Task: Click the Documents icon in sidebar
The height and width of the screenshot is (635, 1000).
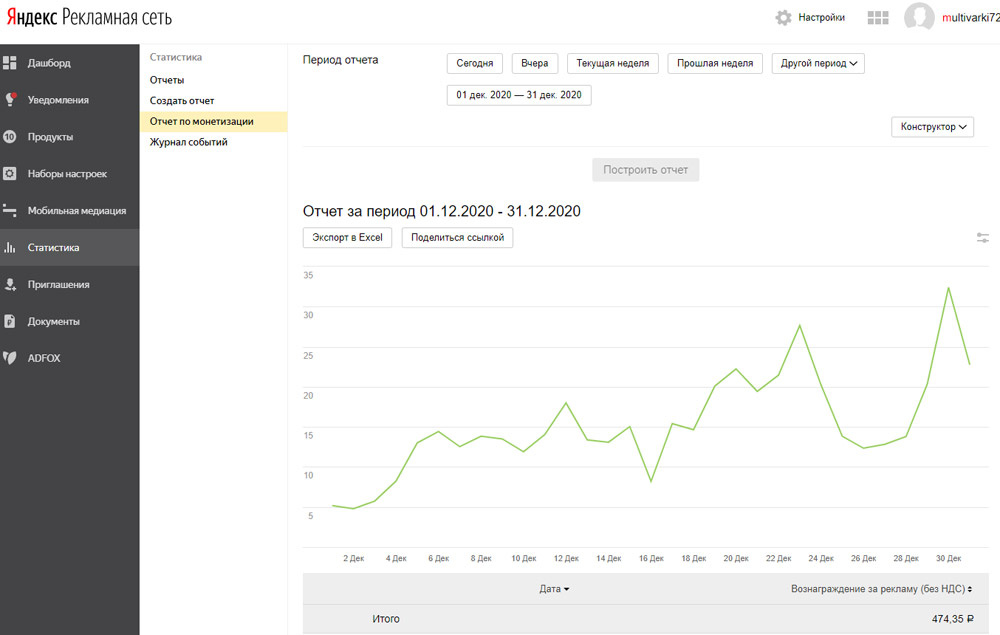Action: [x=10, y=322]
